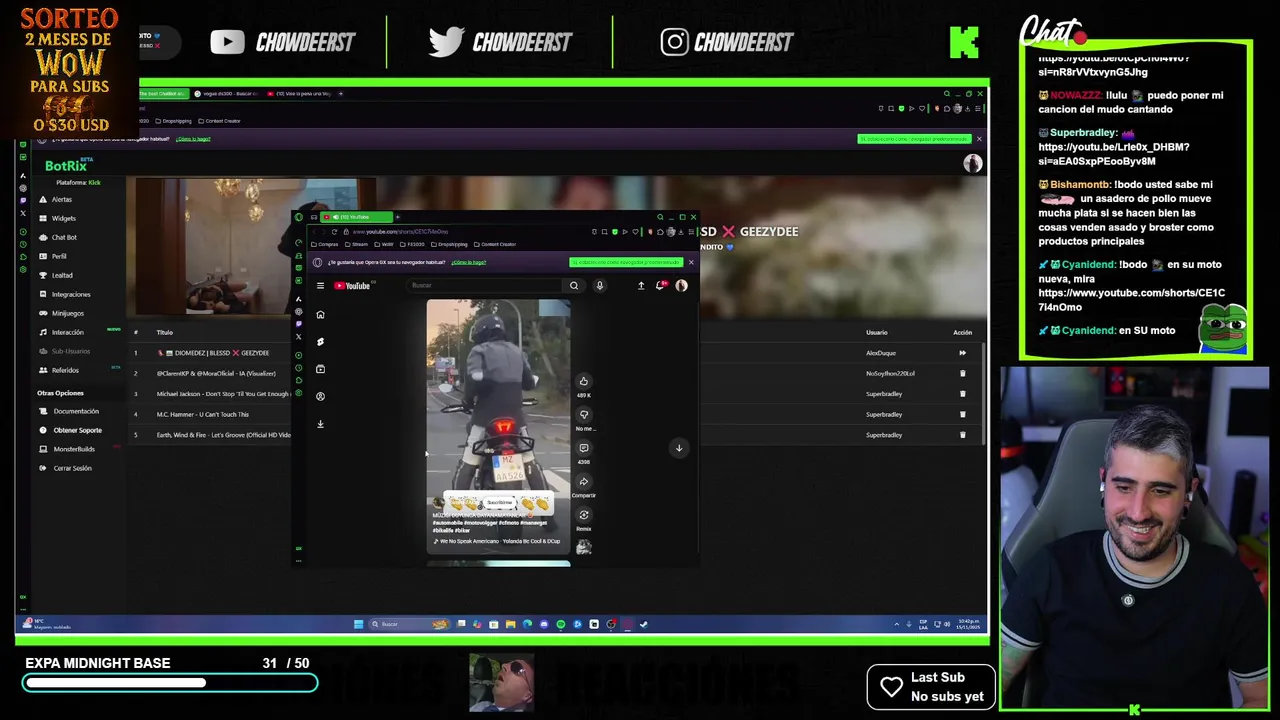Reload the YouTube page

pyautogui.click(x=334, y=232)
